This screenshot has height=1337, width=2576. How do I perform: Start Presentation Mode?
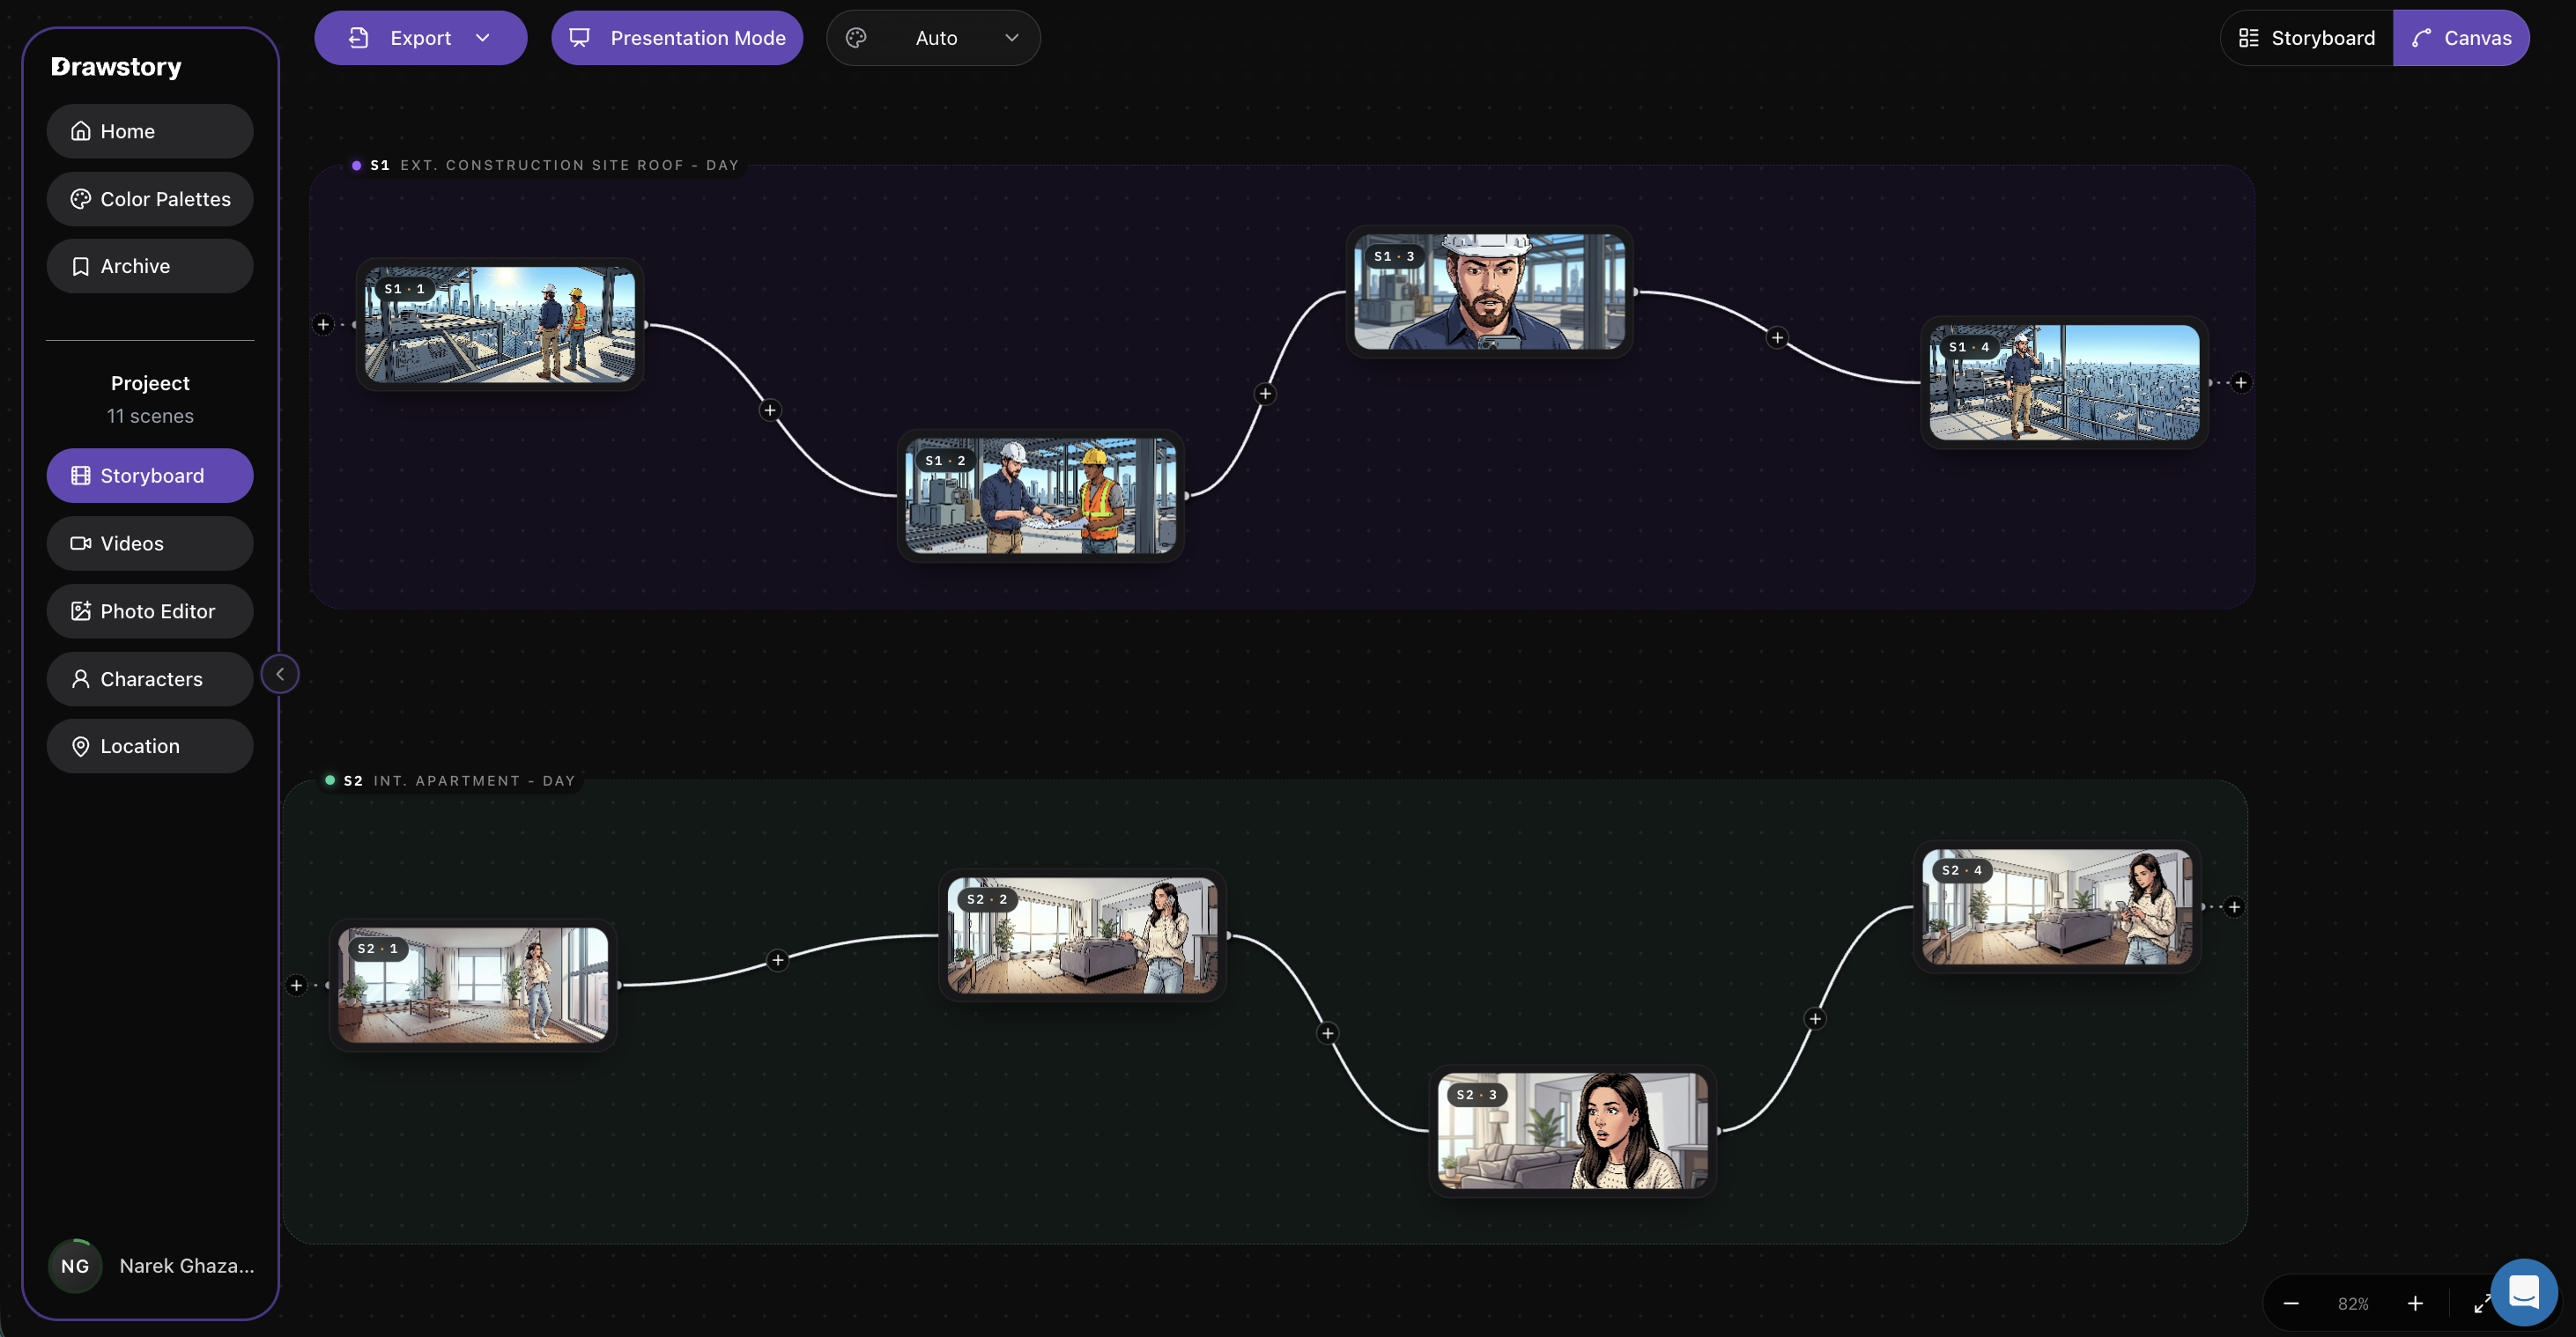pyautogui.click(x=677, y=38)
